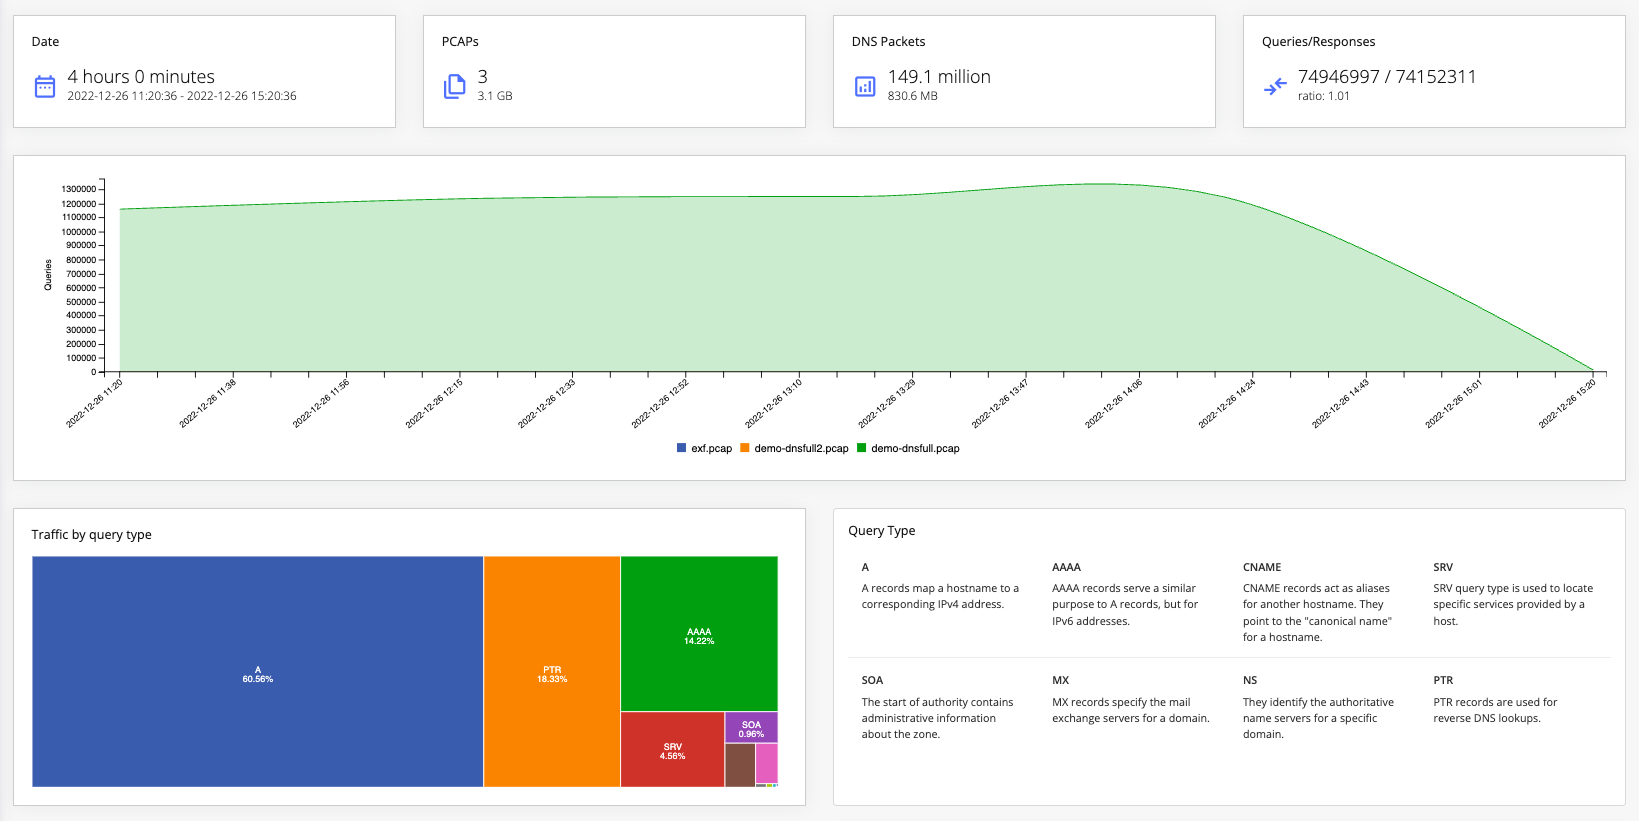The image size is (1639, 821).
Task: Click the CNAME heading in Query Type panel
Action: point(1262,567)
